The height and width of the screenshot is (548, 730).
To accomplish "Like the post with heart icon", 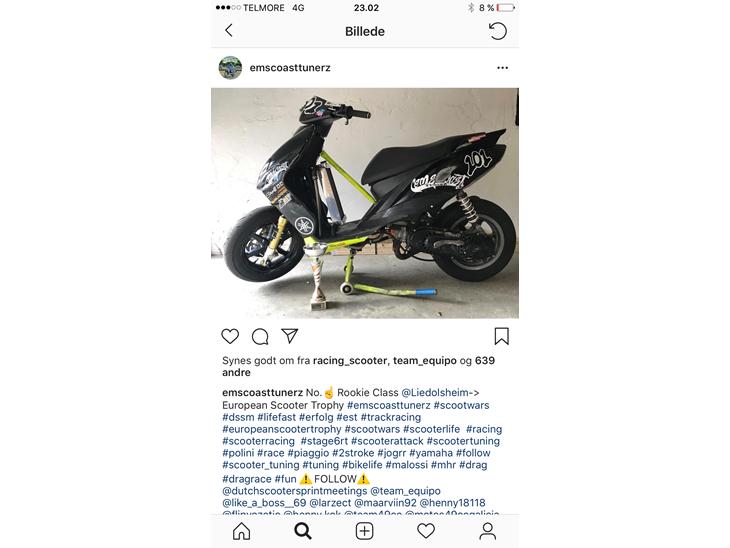I will point(230,336).
